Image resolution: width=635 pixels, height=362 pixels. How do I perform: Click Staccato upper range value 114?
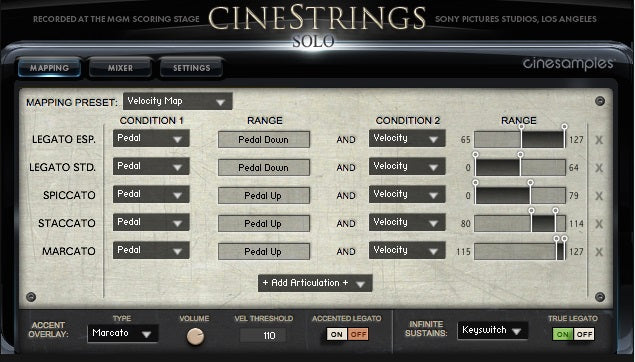576,224
